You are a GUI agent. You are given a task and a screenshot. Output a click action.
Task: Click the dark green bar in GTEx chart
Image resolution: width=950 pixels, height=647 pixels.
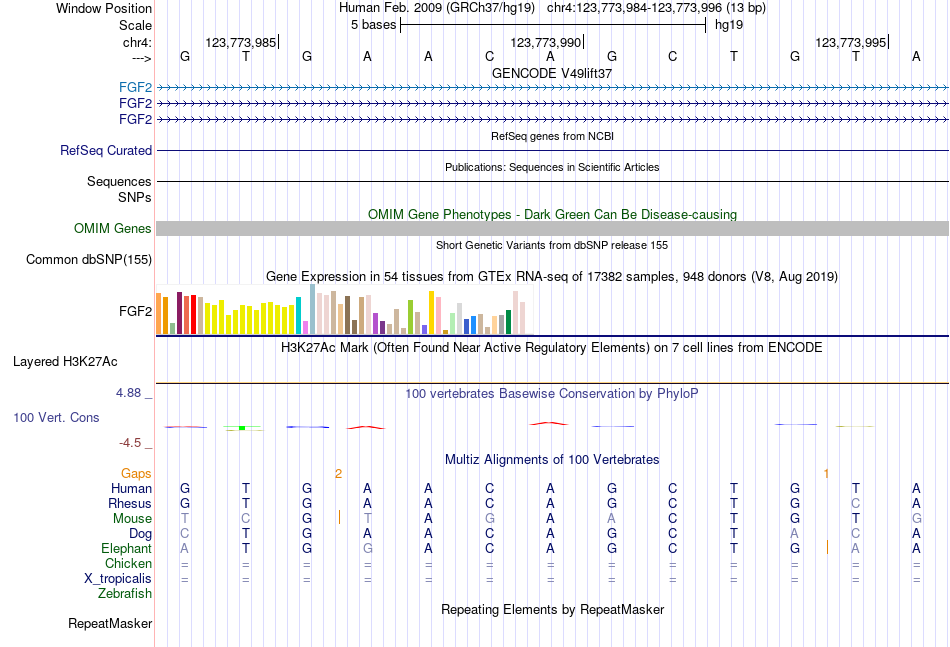(508, 322)
